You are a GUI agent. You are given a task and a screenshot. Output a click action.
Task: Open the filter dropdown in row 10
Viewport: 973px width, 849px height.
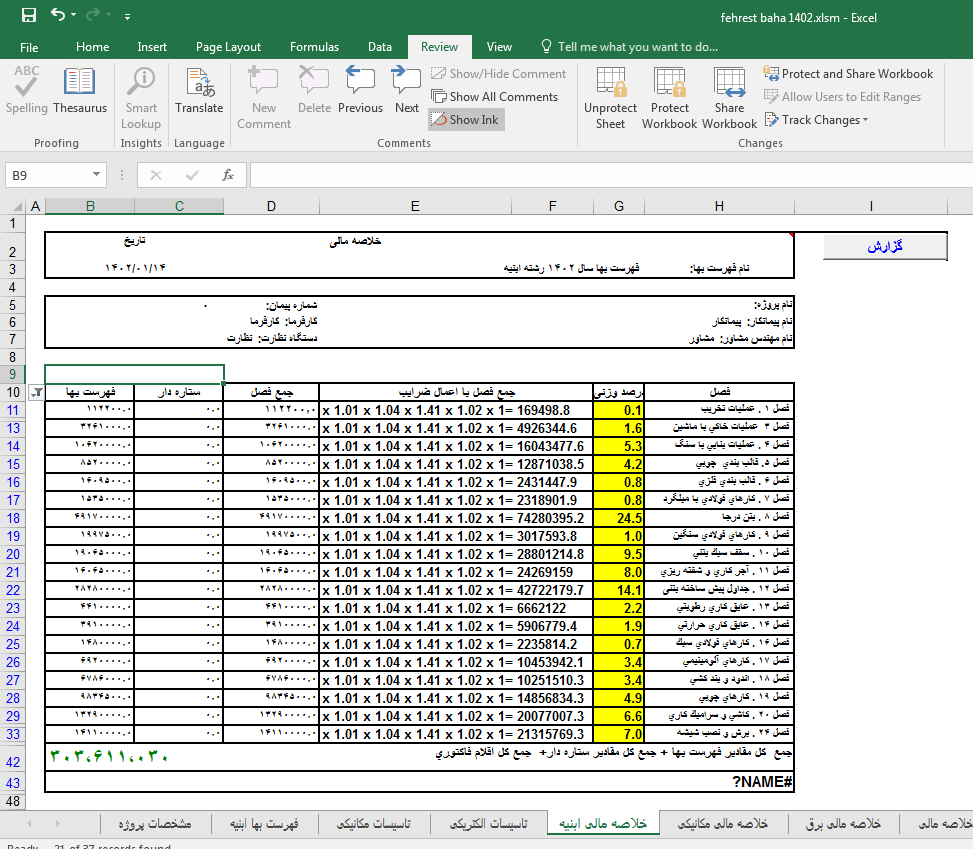click(x=37, y=392)
